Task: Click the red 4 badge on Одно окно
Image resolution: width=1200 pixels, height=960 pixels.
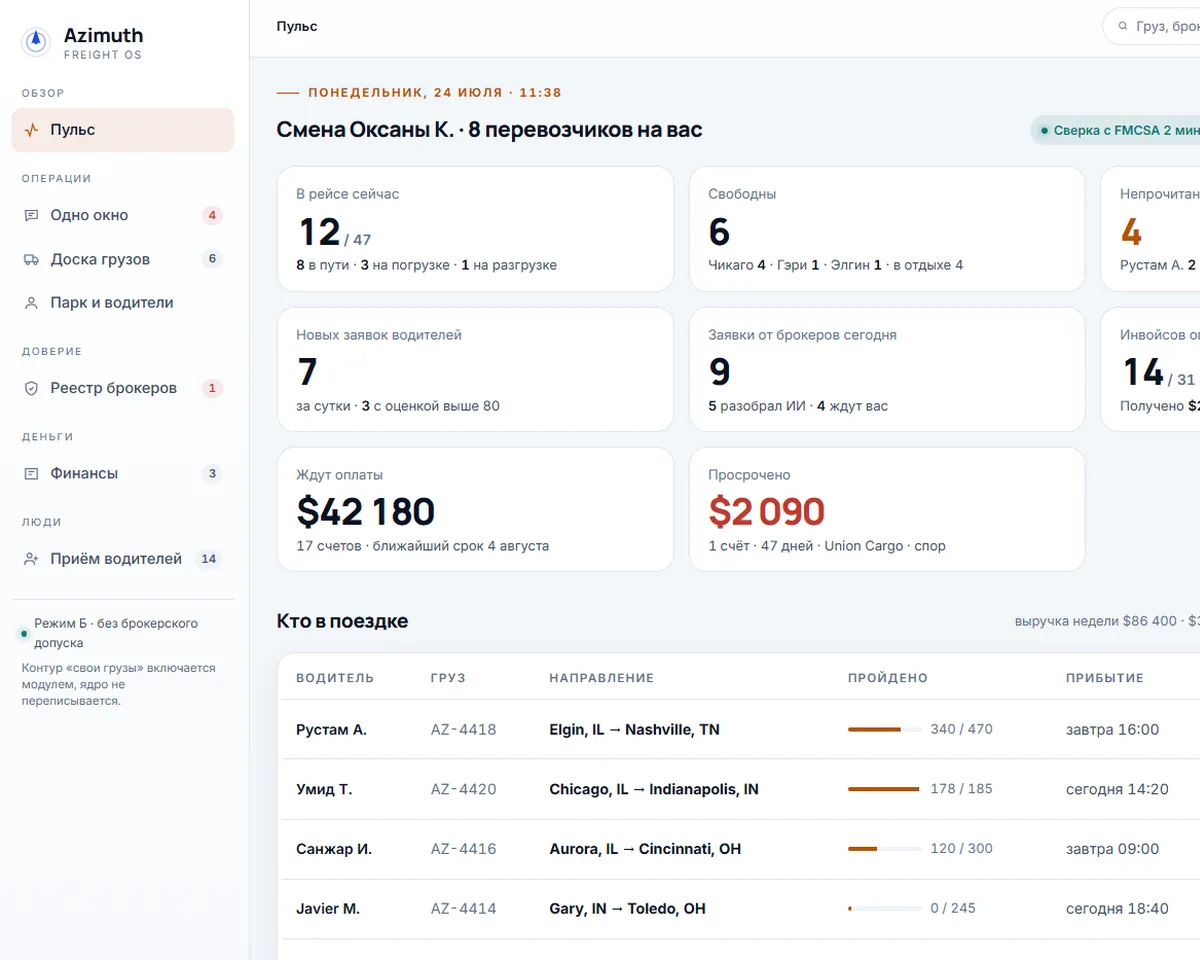Action: pos(211,215)
